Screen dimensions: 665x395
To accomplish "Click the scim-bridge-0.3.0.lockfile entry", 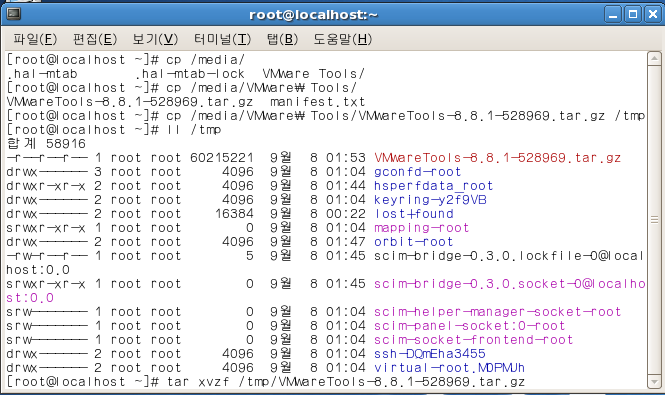I will (509, 256).
